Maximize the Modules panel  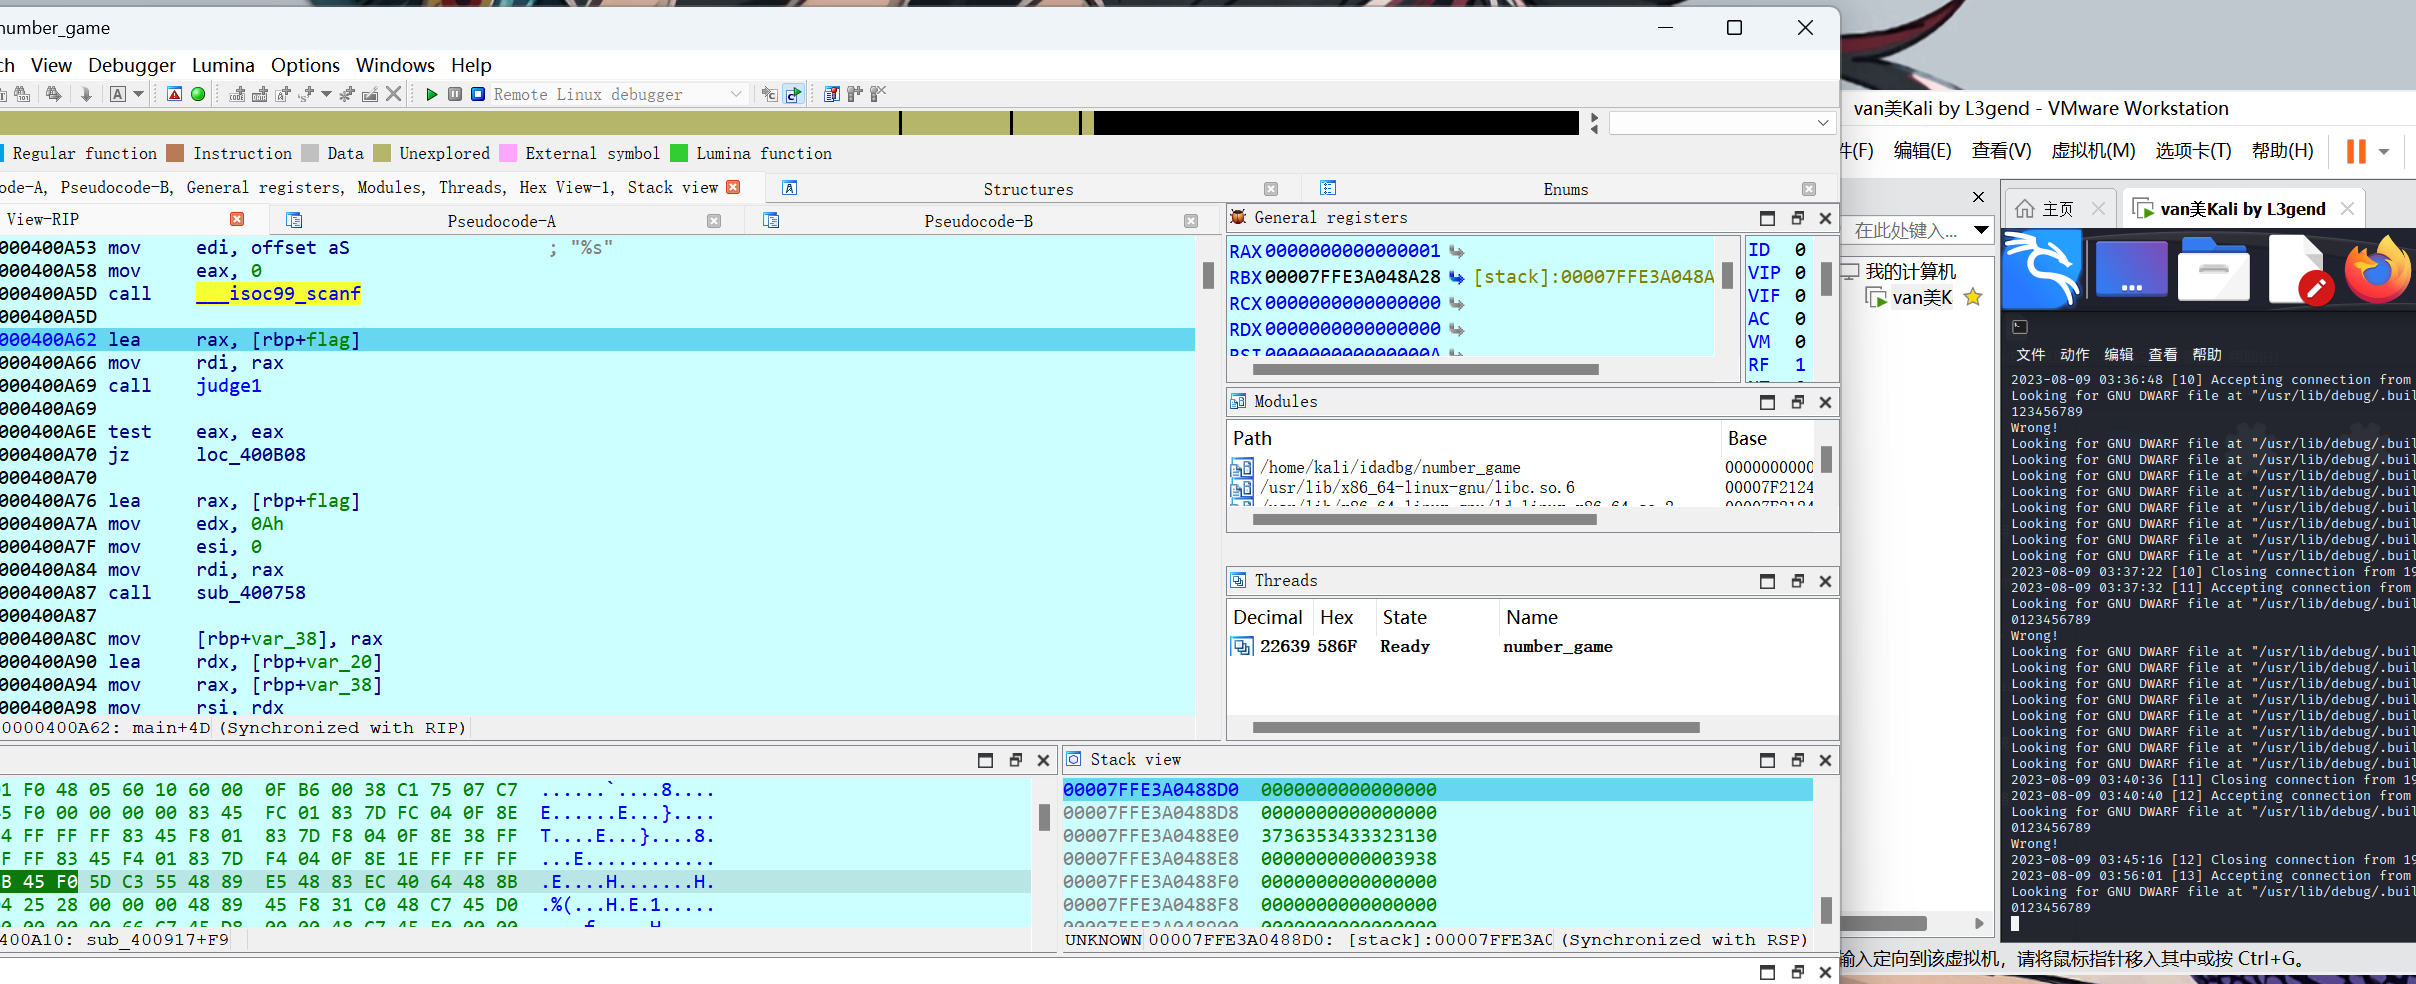pos(1767,402)
